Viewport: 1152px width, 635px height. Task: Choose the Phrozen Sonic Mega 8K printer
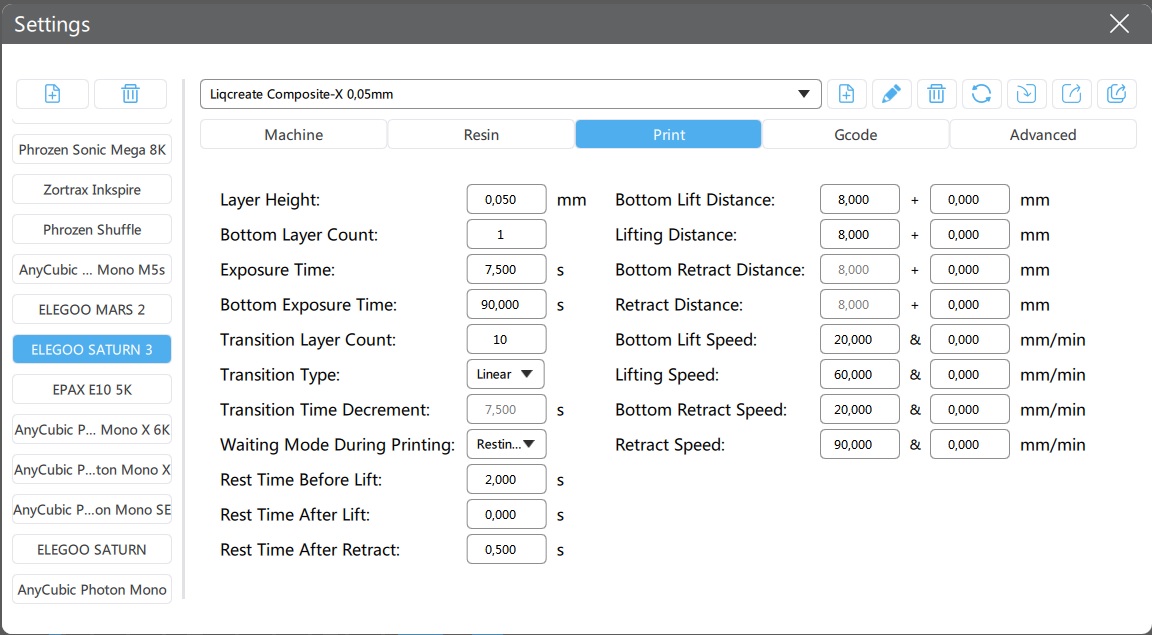tap(92, 150)
